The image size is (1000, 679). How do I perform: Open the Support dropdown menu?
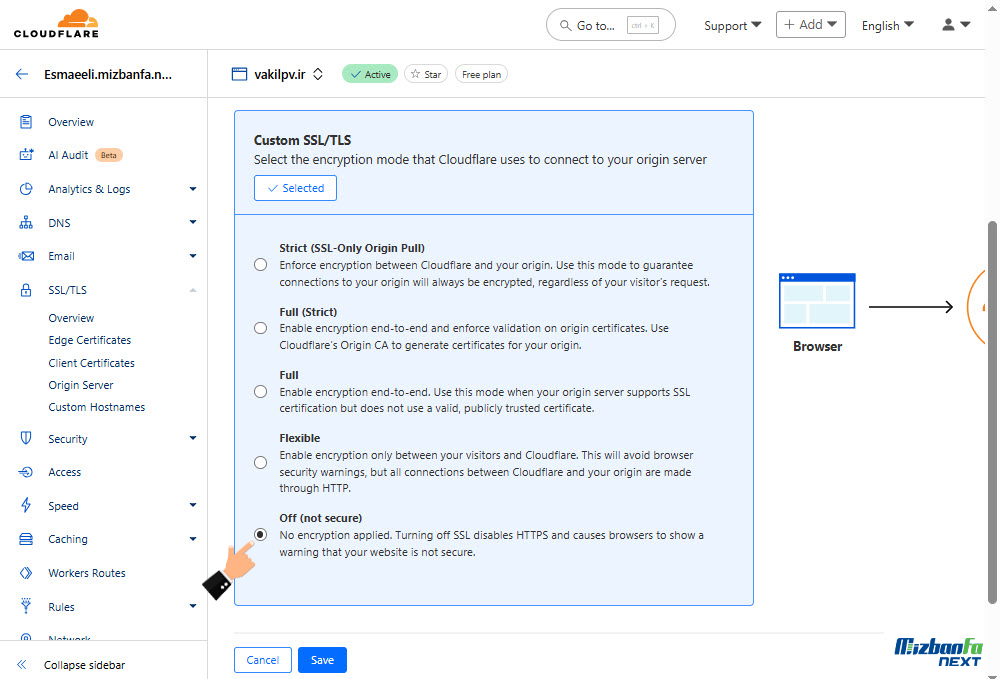[732, 26]
